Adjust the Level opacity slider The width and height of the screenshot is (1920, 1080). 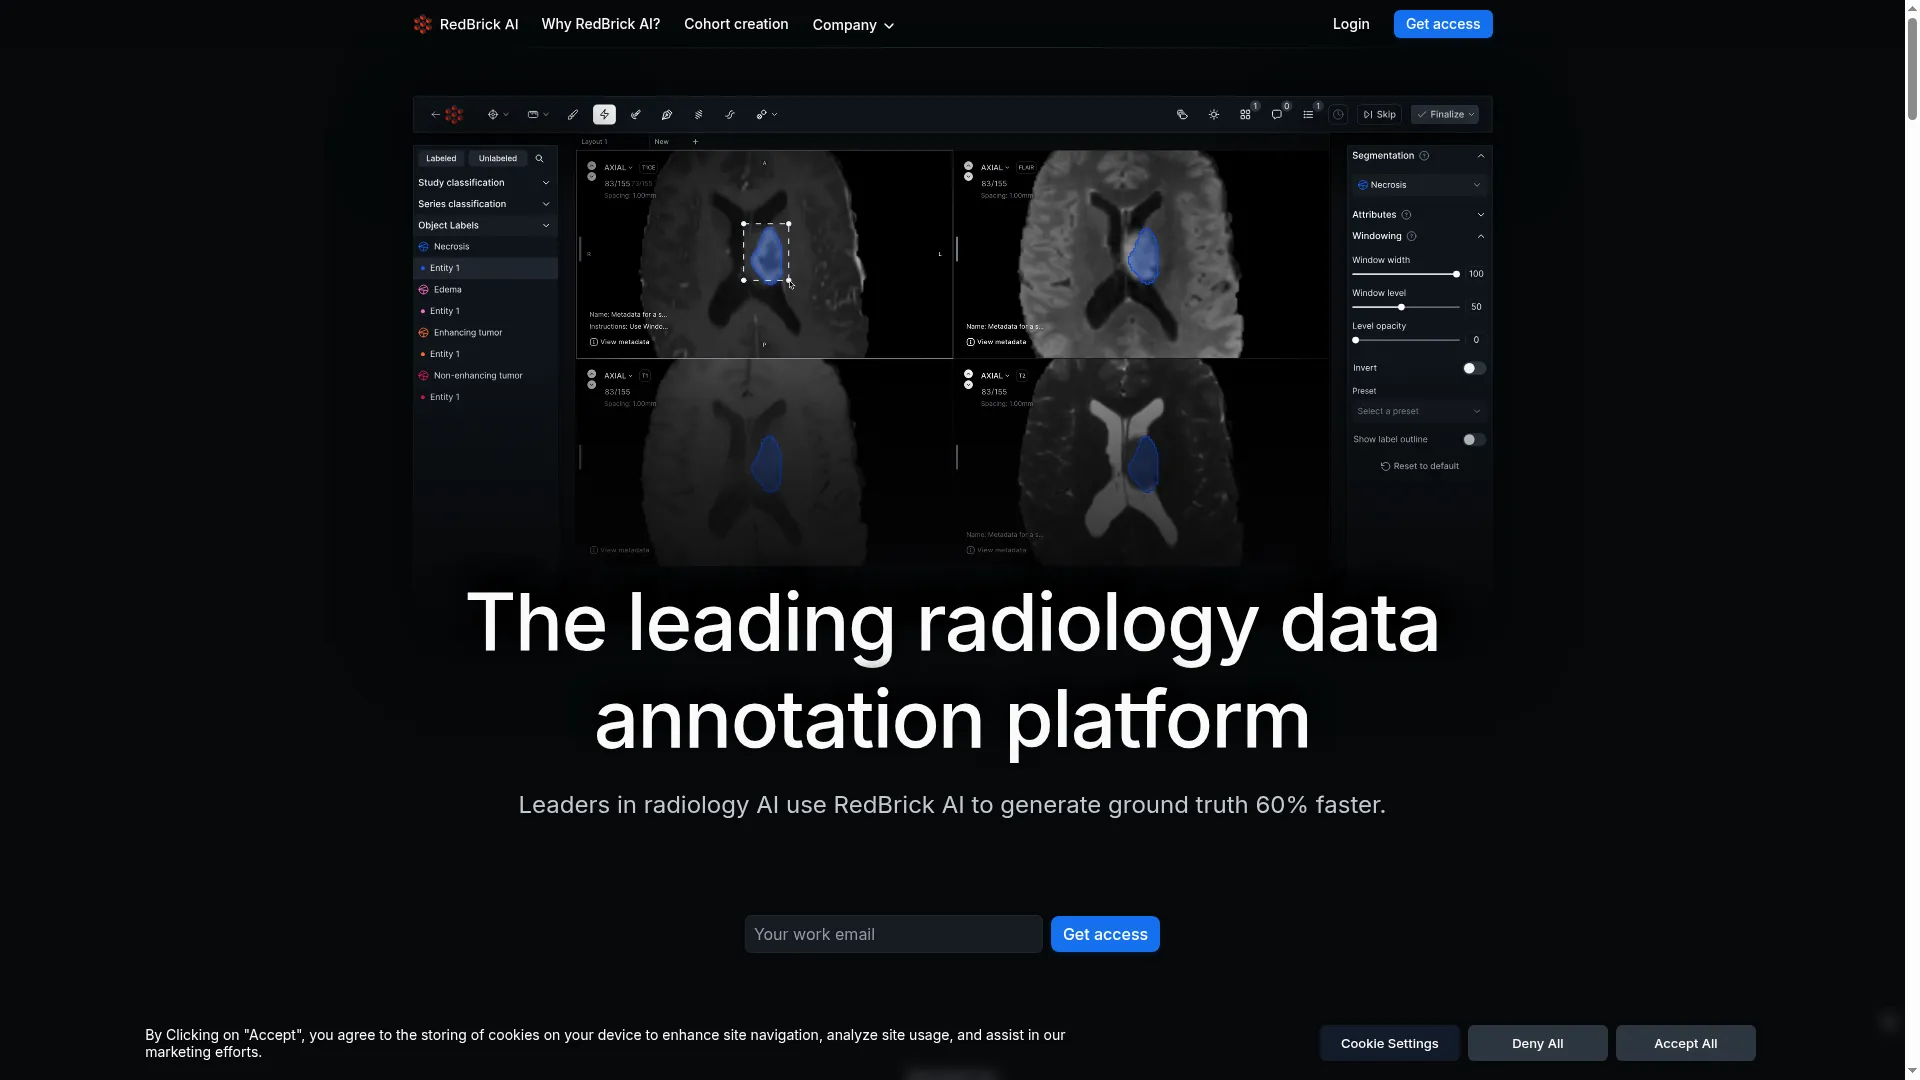point(1406,340)
